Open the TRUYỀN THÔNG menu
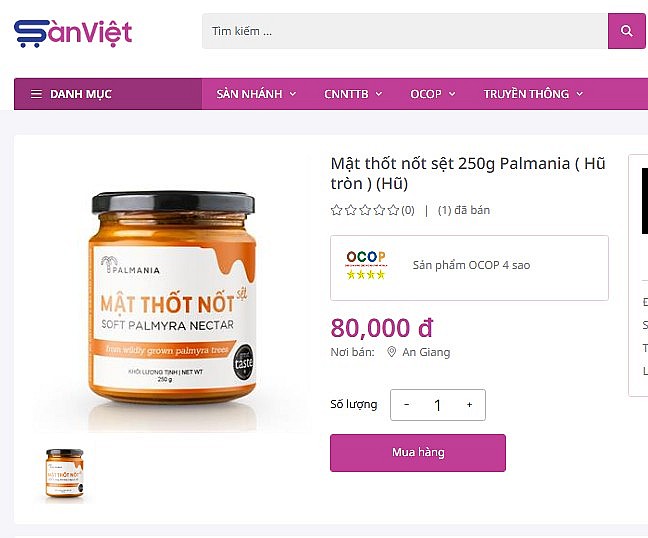This screenshot has height=538, width=648. click(533, 94)
